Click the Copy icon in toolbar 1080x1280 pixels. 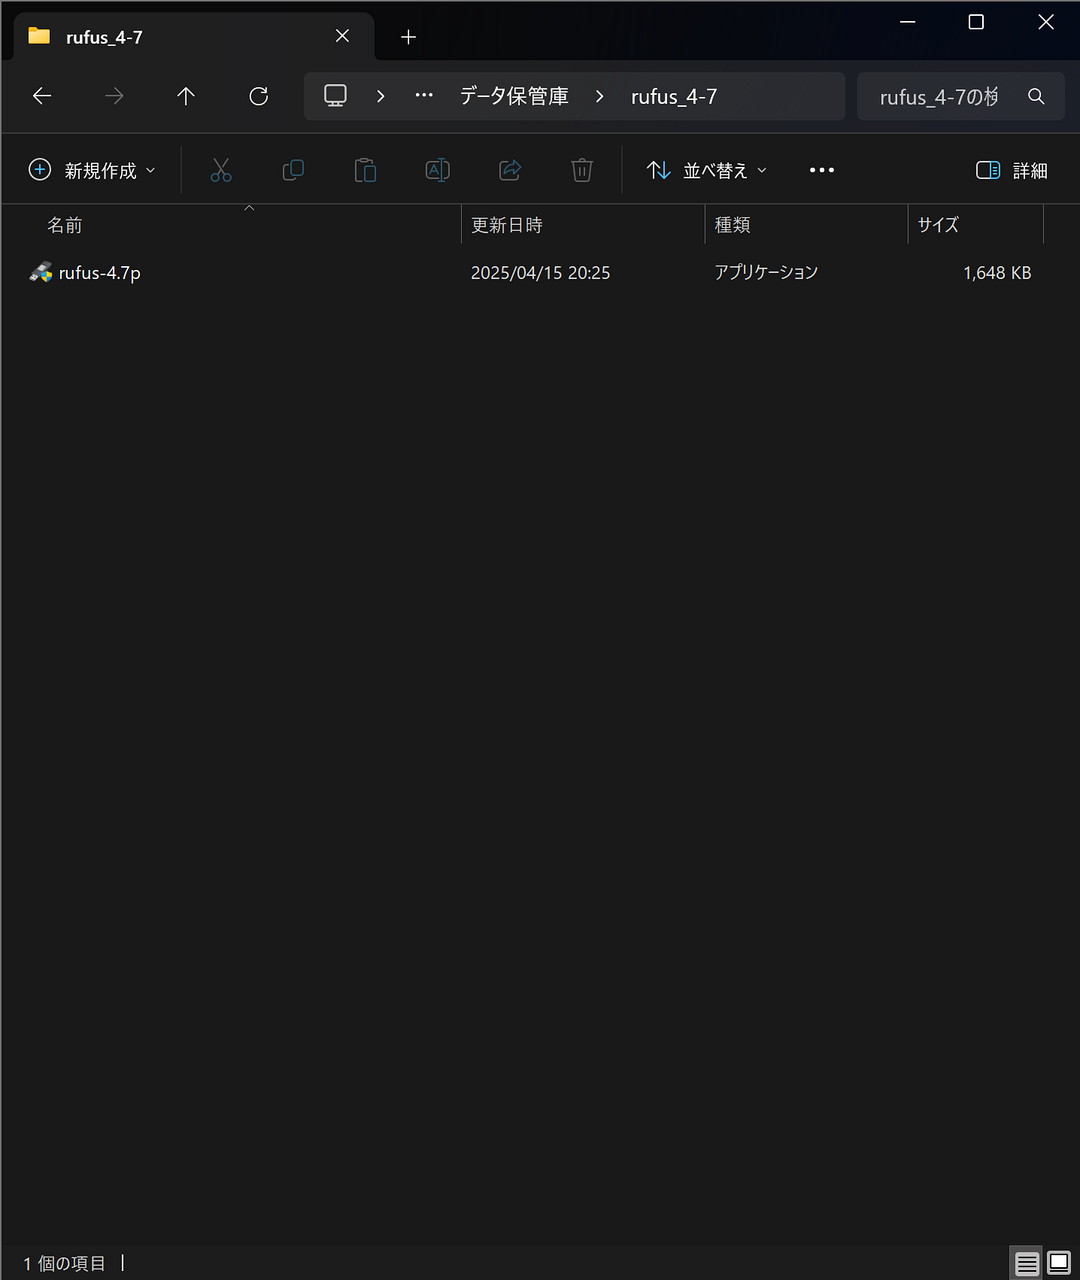click(x=293, y=171)
